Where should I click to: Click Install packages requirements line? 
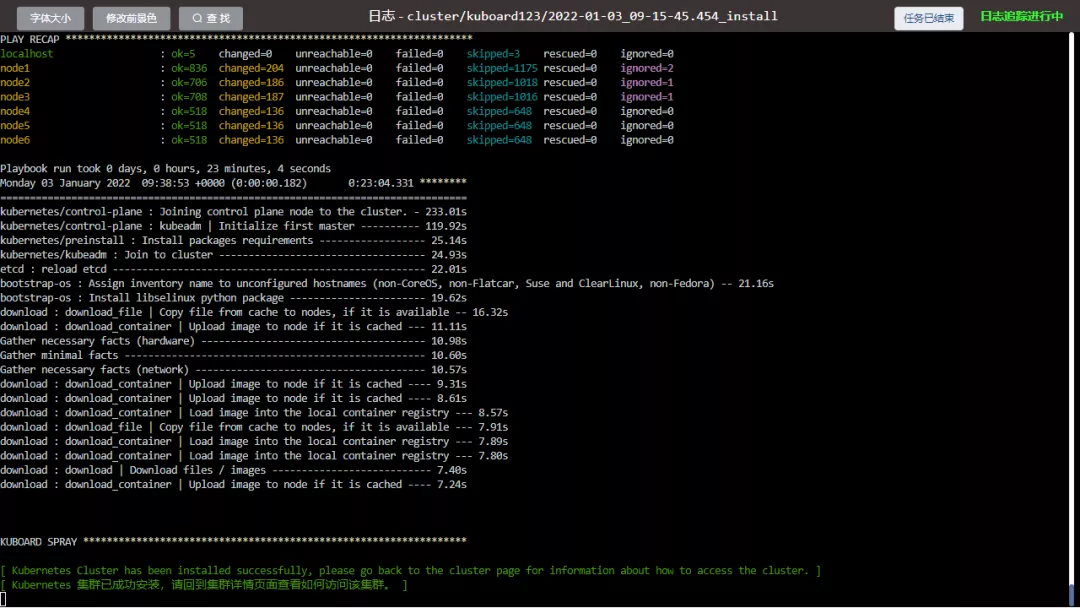233,240
